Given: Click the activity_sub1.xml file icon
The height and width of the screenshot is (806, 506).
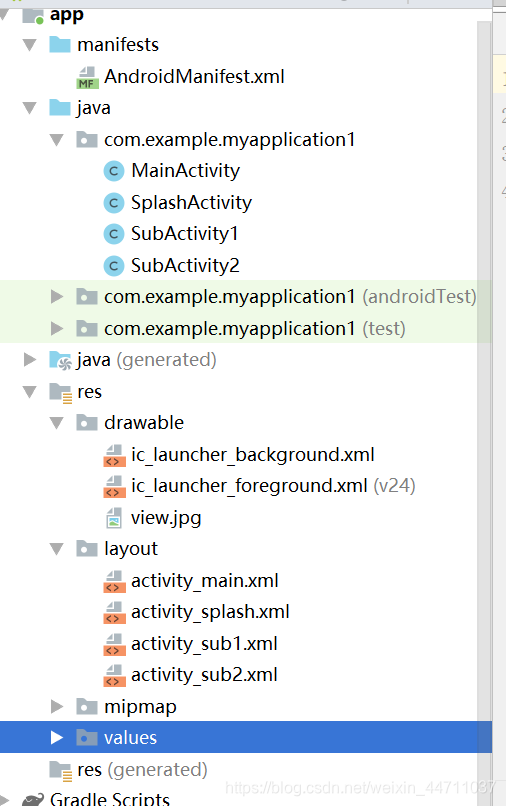Looking at the screenshot, I should tap(114, 645).
